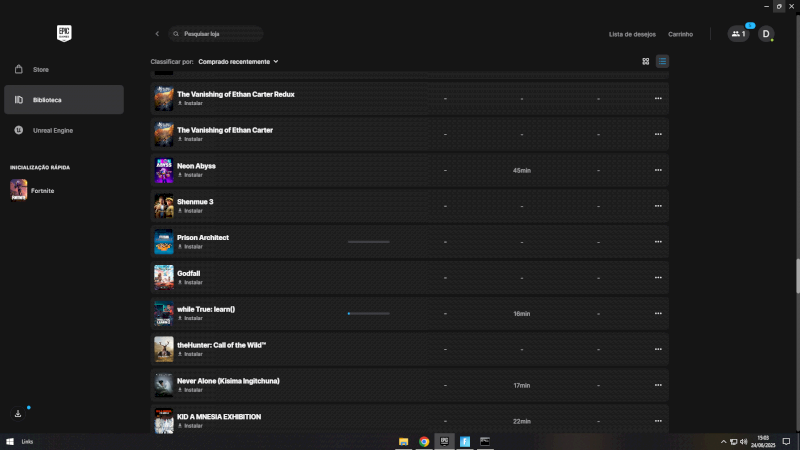800x450 pixels.
Task: Click the Neon Abyss cover thumbnail
Action: coord(164,170)
